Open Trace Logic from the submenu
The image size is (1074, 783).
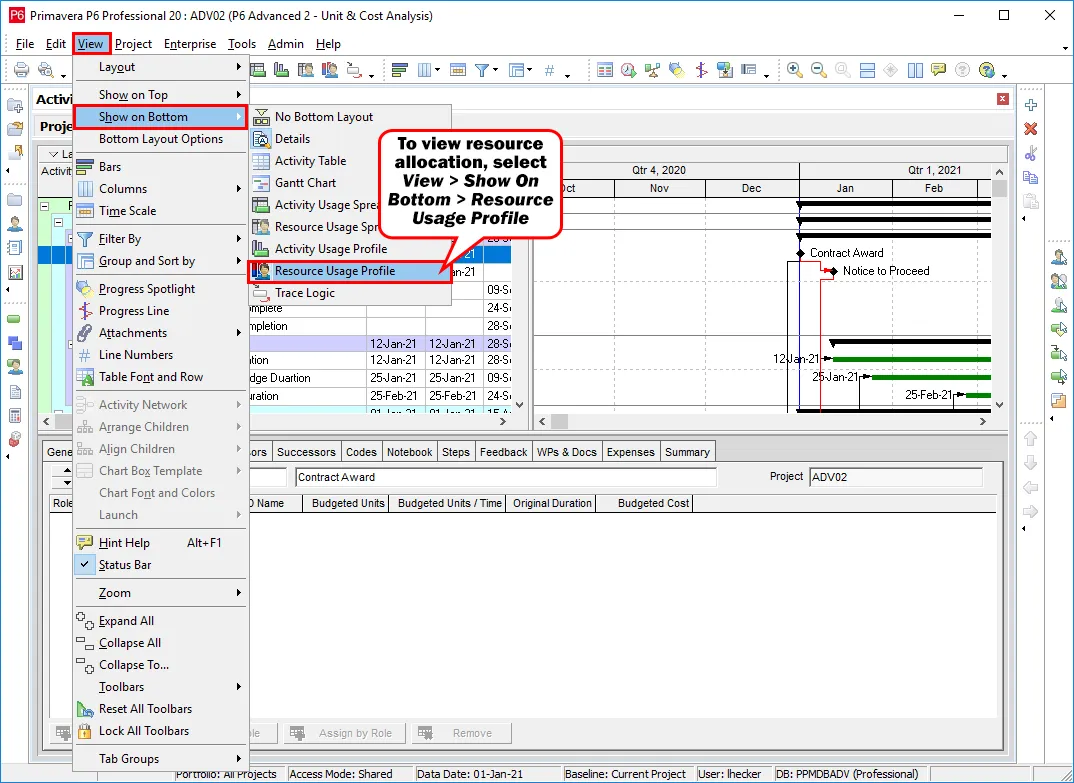click(x=305, y=293)
